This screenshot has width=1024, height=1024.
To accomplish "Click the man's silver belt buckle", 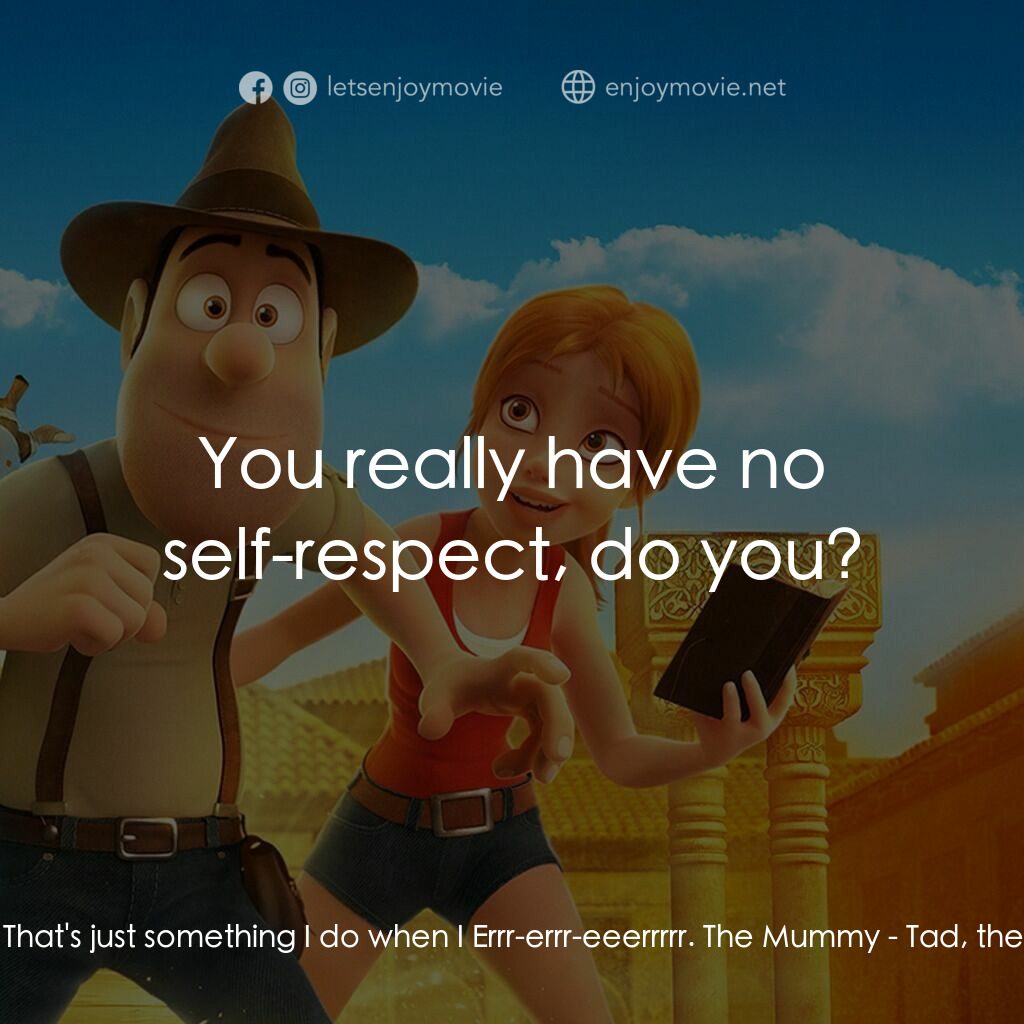I will (147, 837).
